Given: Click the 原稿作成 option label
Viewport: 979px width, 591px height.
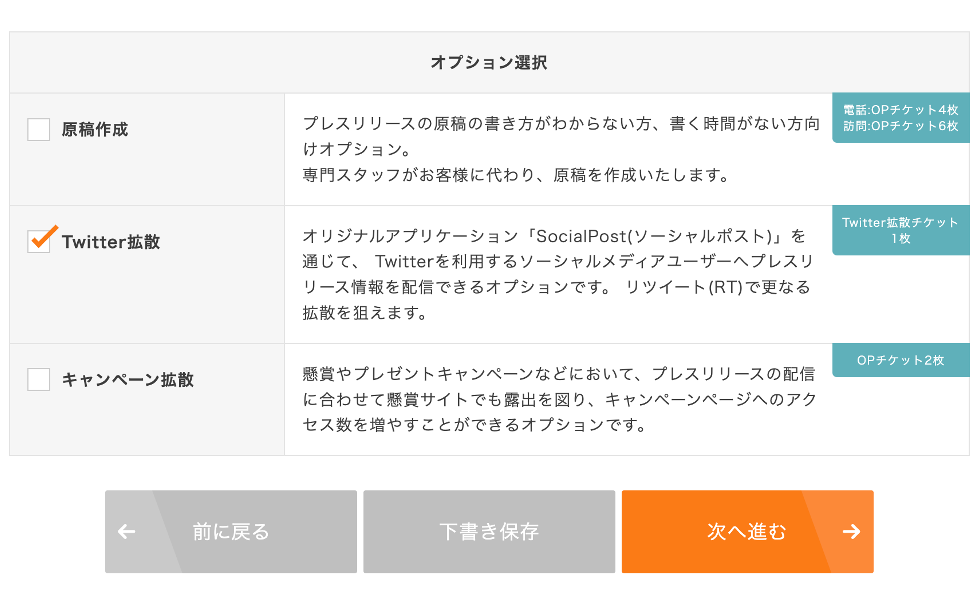Looking at the screenshot, I should (x=95, y=130).
